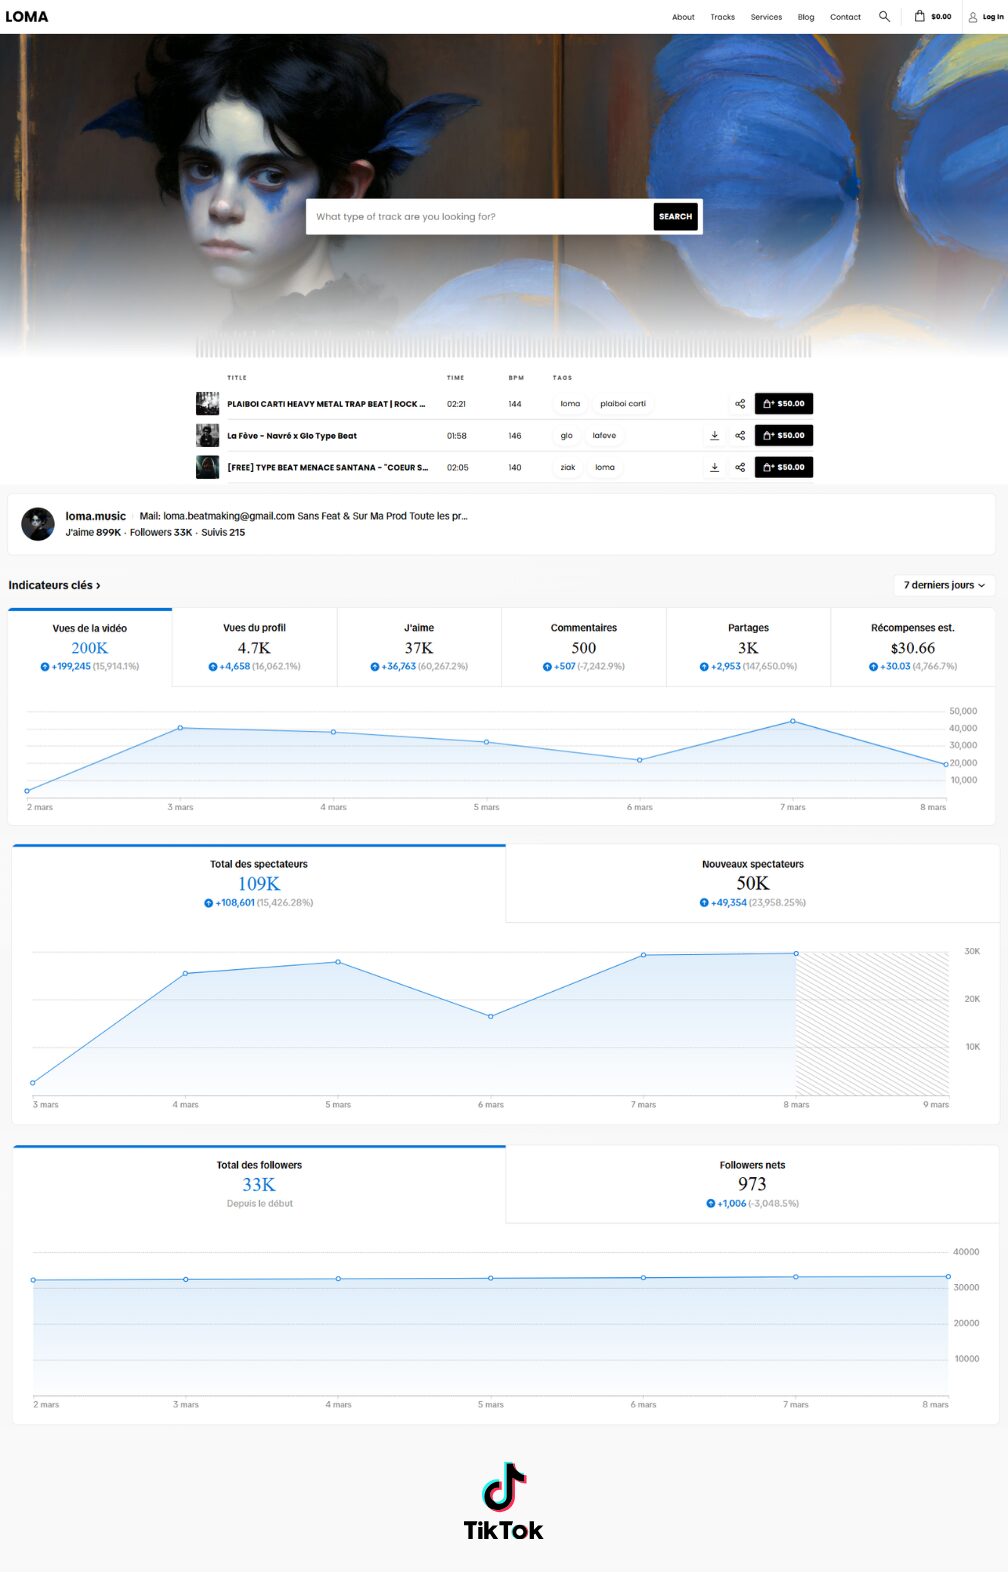Screen dimensions: 1008x1573
Task: Open the Tracks menu item
Action: (x=722, y=17)
